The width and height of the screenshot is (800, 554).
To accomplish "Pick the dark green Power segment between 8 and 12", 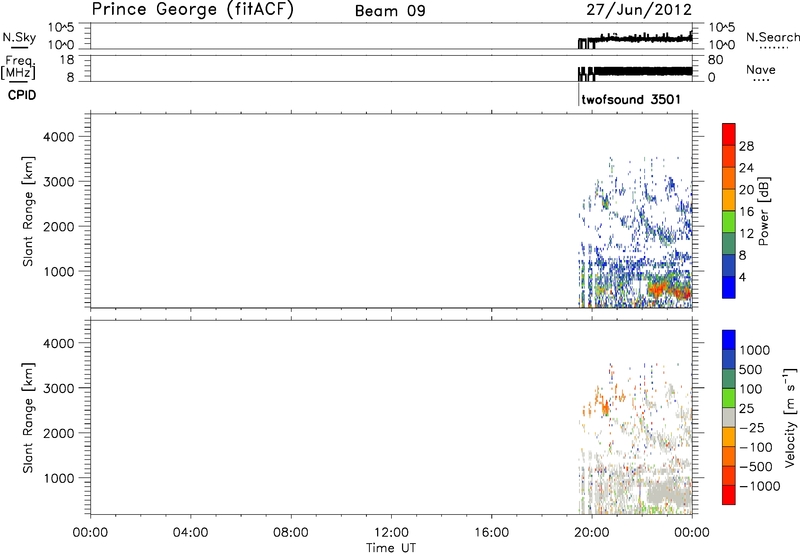I will 729,243.
